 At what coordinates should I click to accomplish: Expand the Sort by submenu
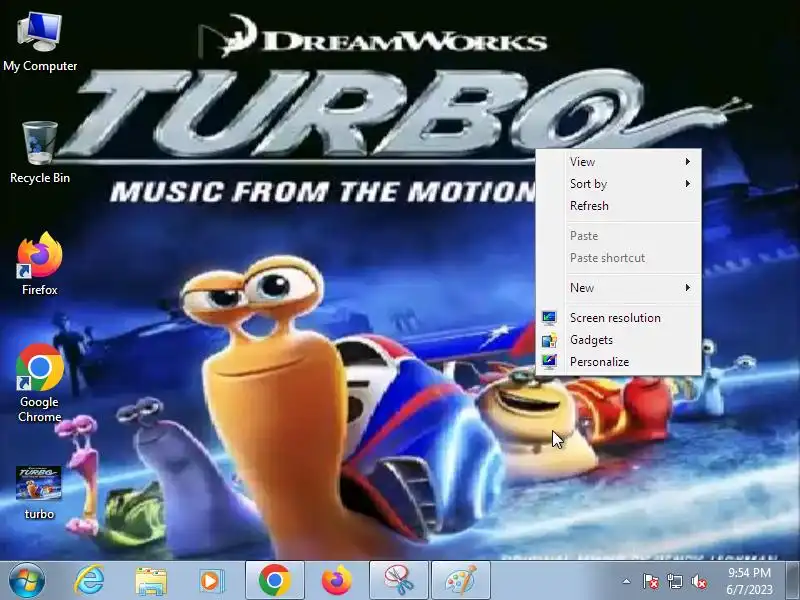coord(618,184)
